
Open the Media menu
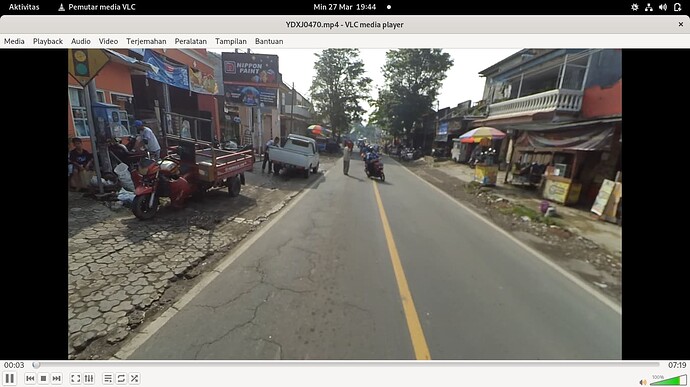[14, 41]
